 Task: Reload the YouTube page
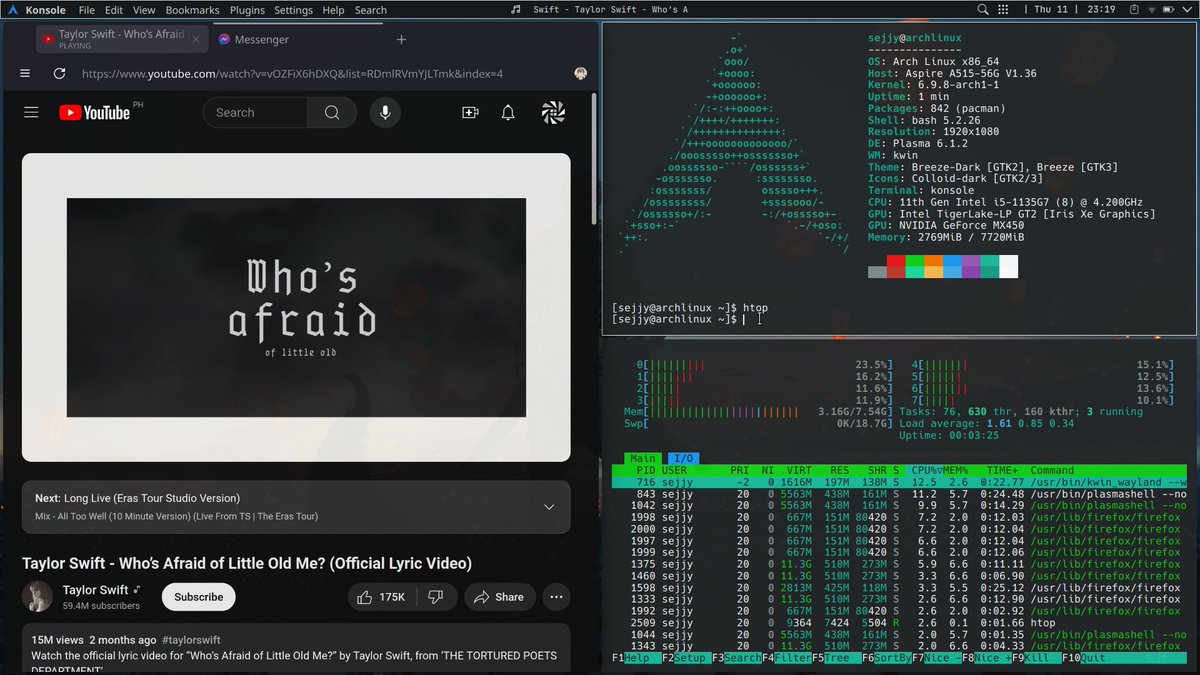point(59,73)
